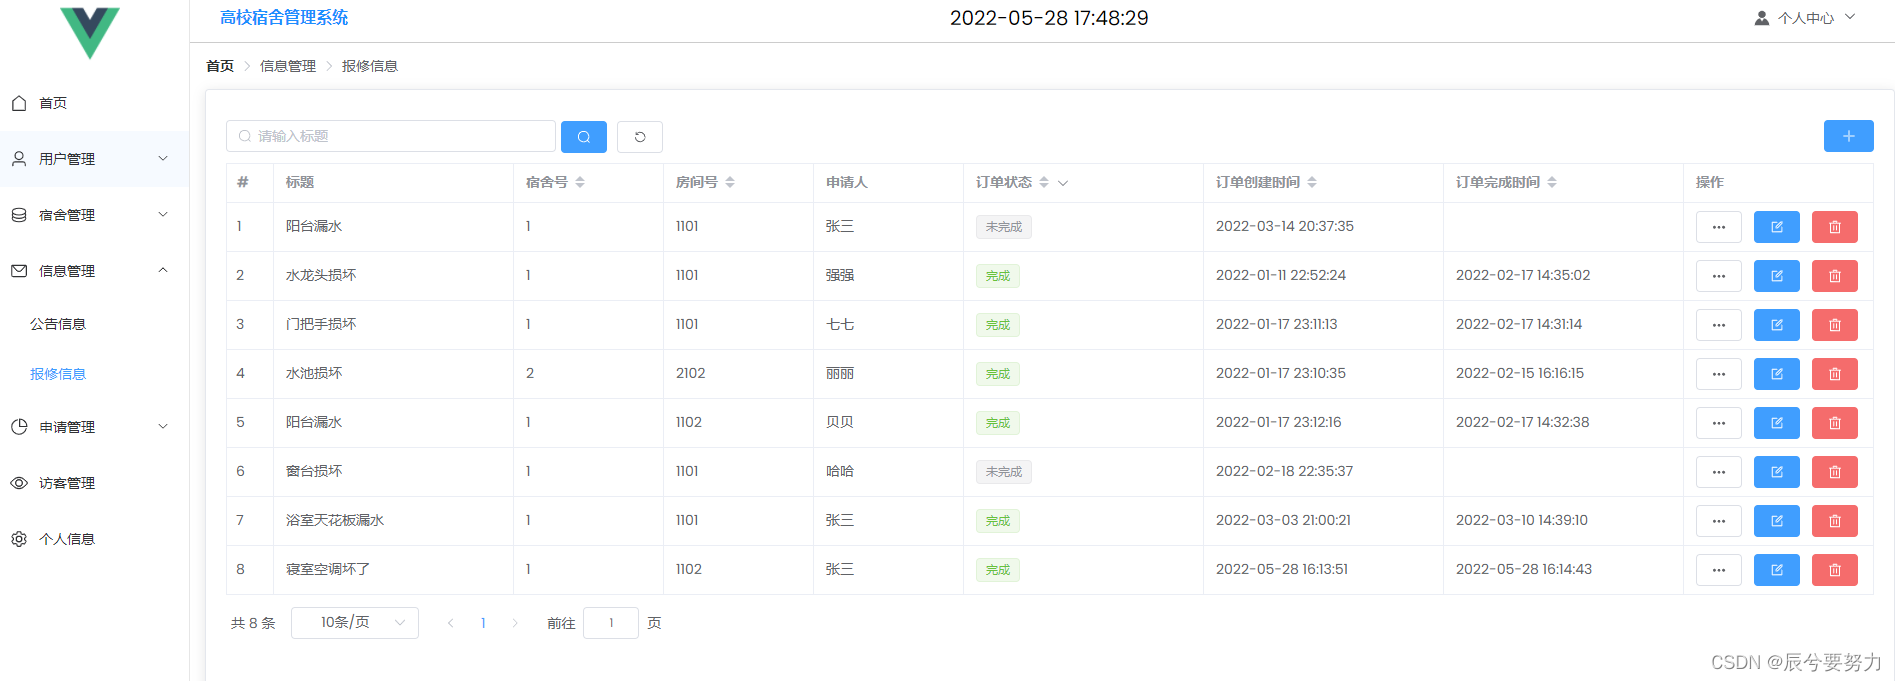The height and width of the screenshot is (681, 1895).
Task: Click the 高校宿舍管理系统 title
Action: click(x=284, y=18)
